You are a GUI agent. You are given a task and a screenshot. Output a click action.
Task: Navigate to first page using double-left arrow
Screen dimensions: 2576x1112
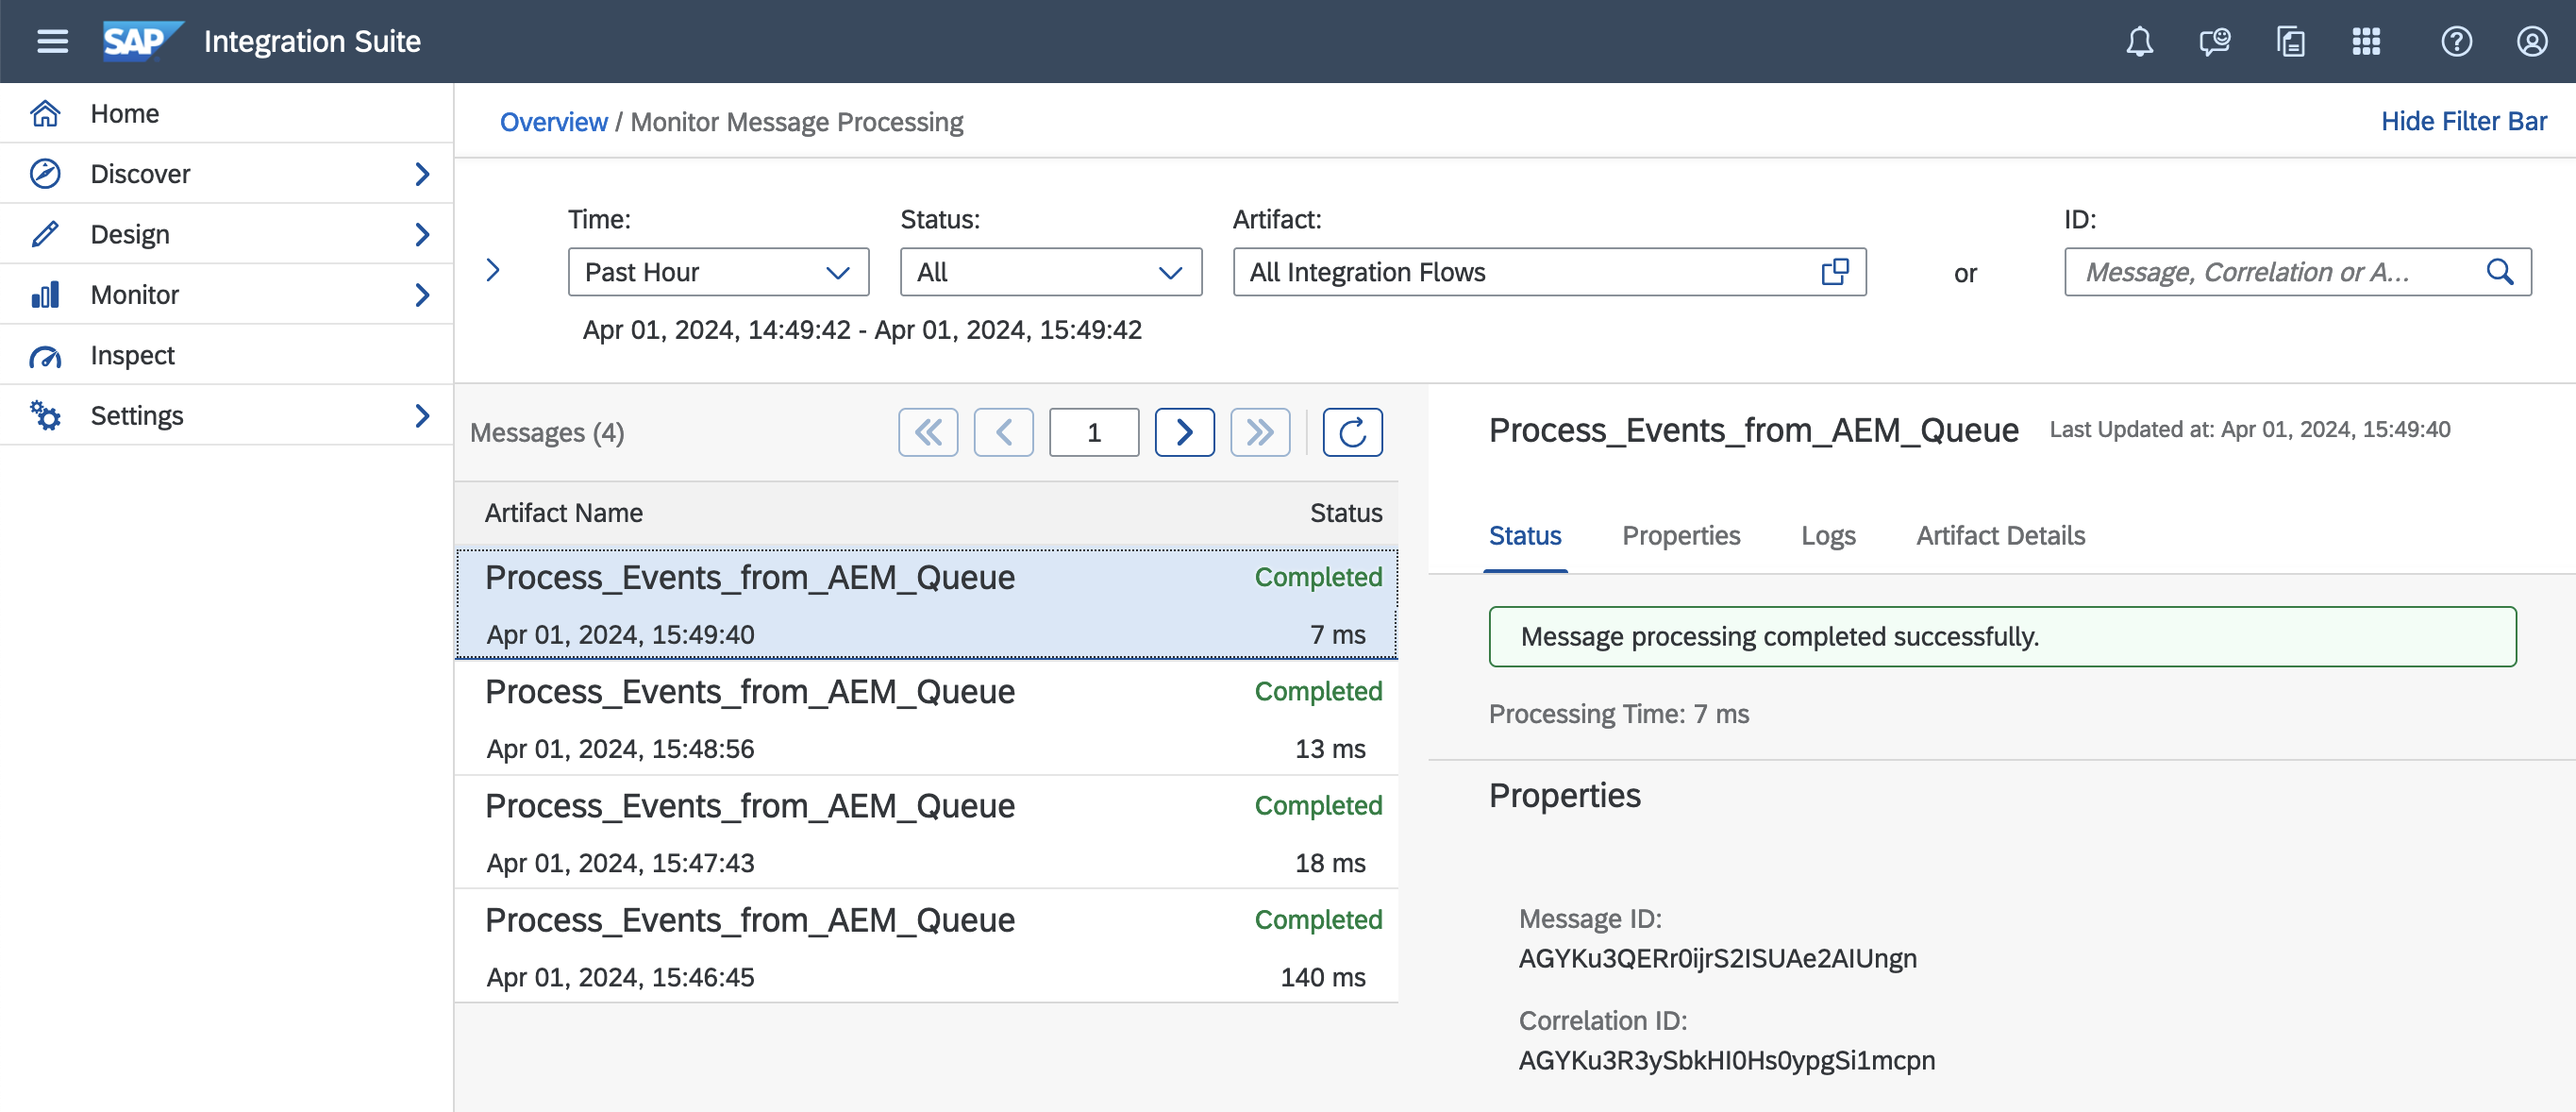pos(928,430)
